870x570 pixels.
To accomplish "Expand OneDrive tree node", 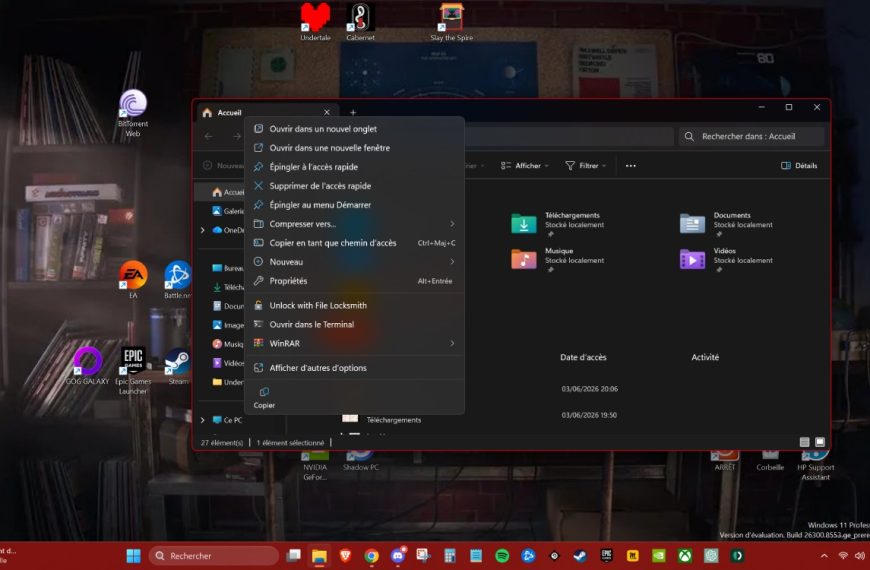I will click(203, 230).
